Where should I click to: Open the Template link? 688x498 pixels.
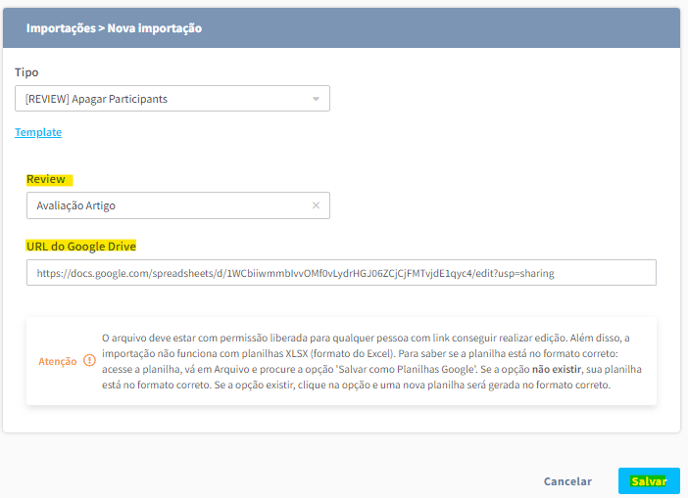pyautogui.click(x=38, y=132)
